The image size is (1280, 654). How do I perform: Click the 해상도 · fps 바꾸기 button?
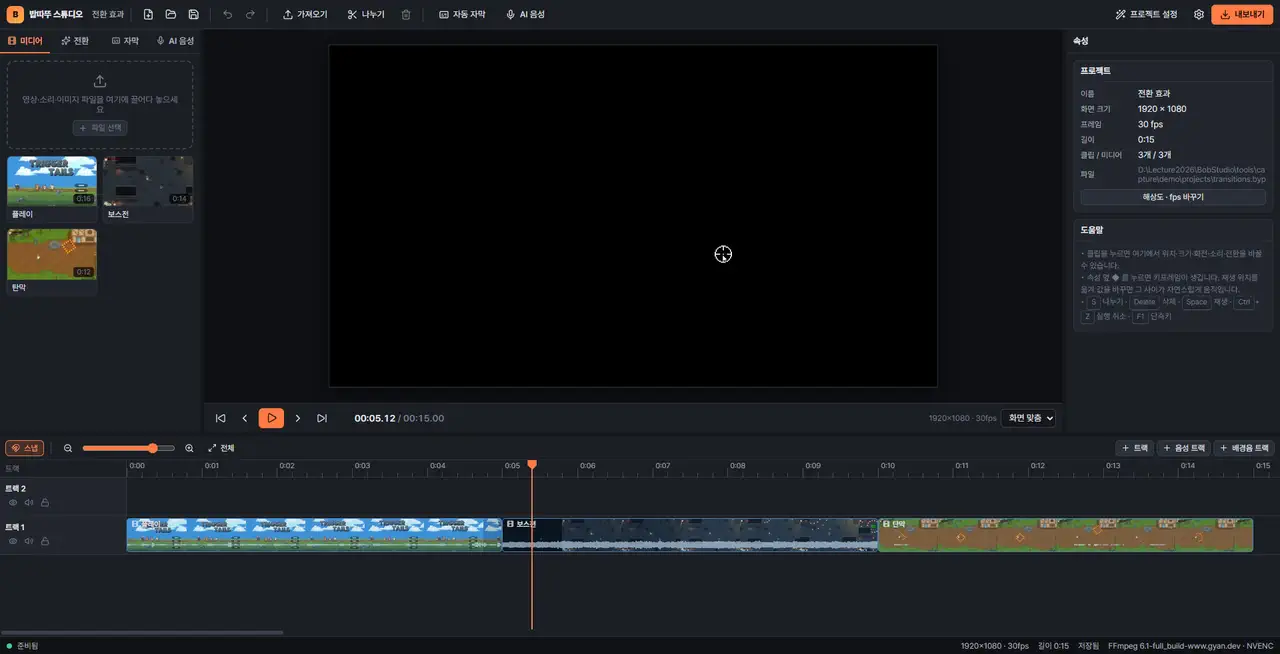(1173, 197)
